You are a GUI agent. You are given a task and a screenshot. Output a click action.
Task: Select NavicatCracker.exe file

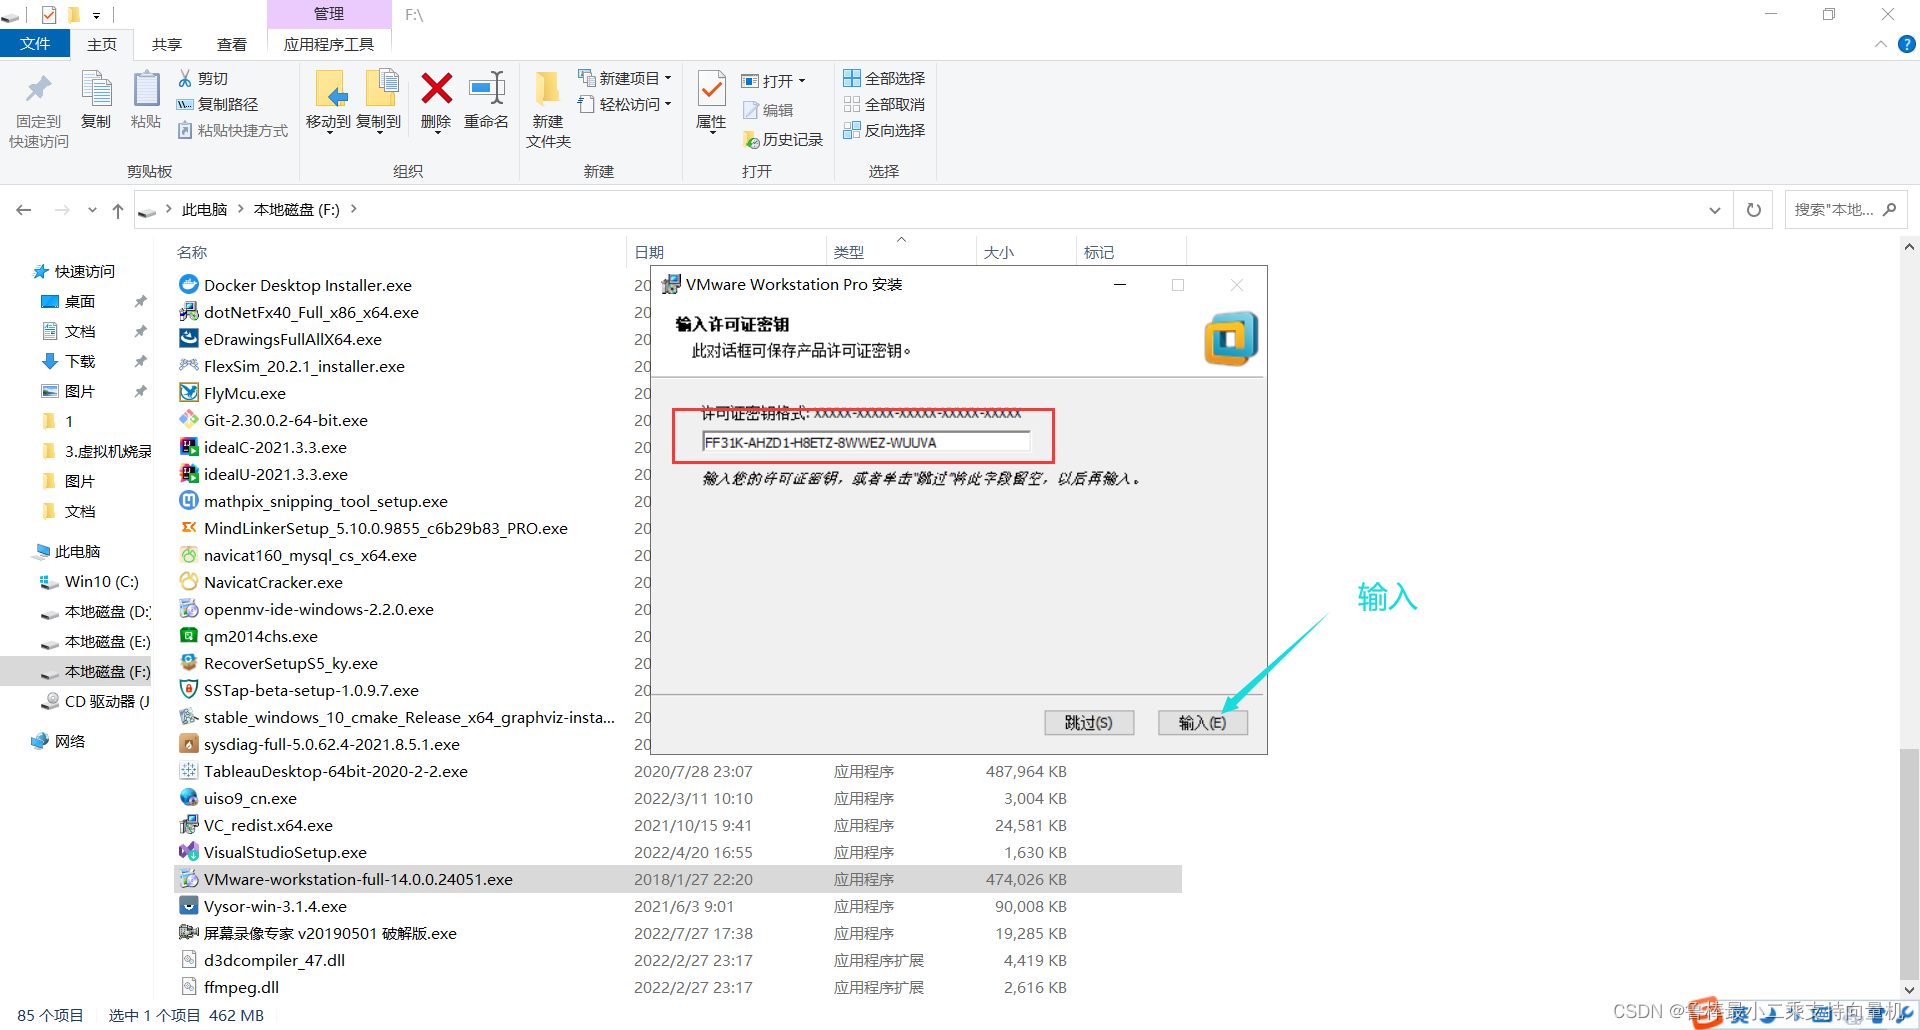[273, 582]
